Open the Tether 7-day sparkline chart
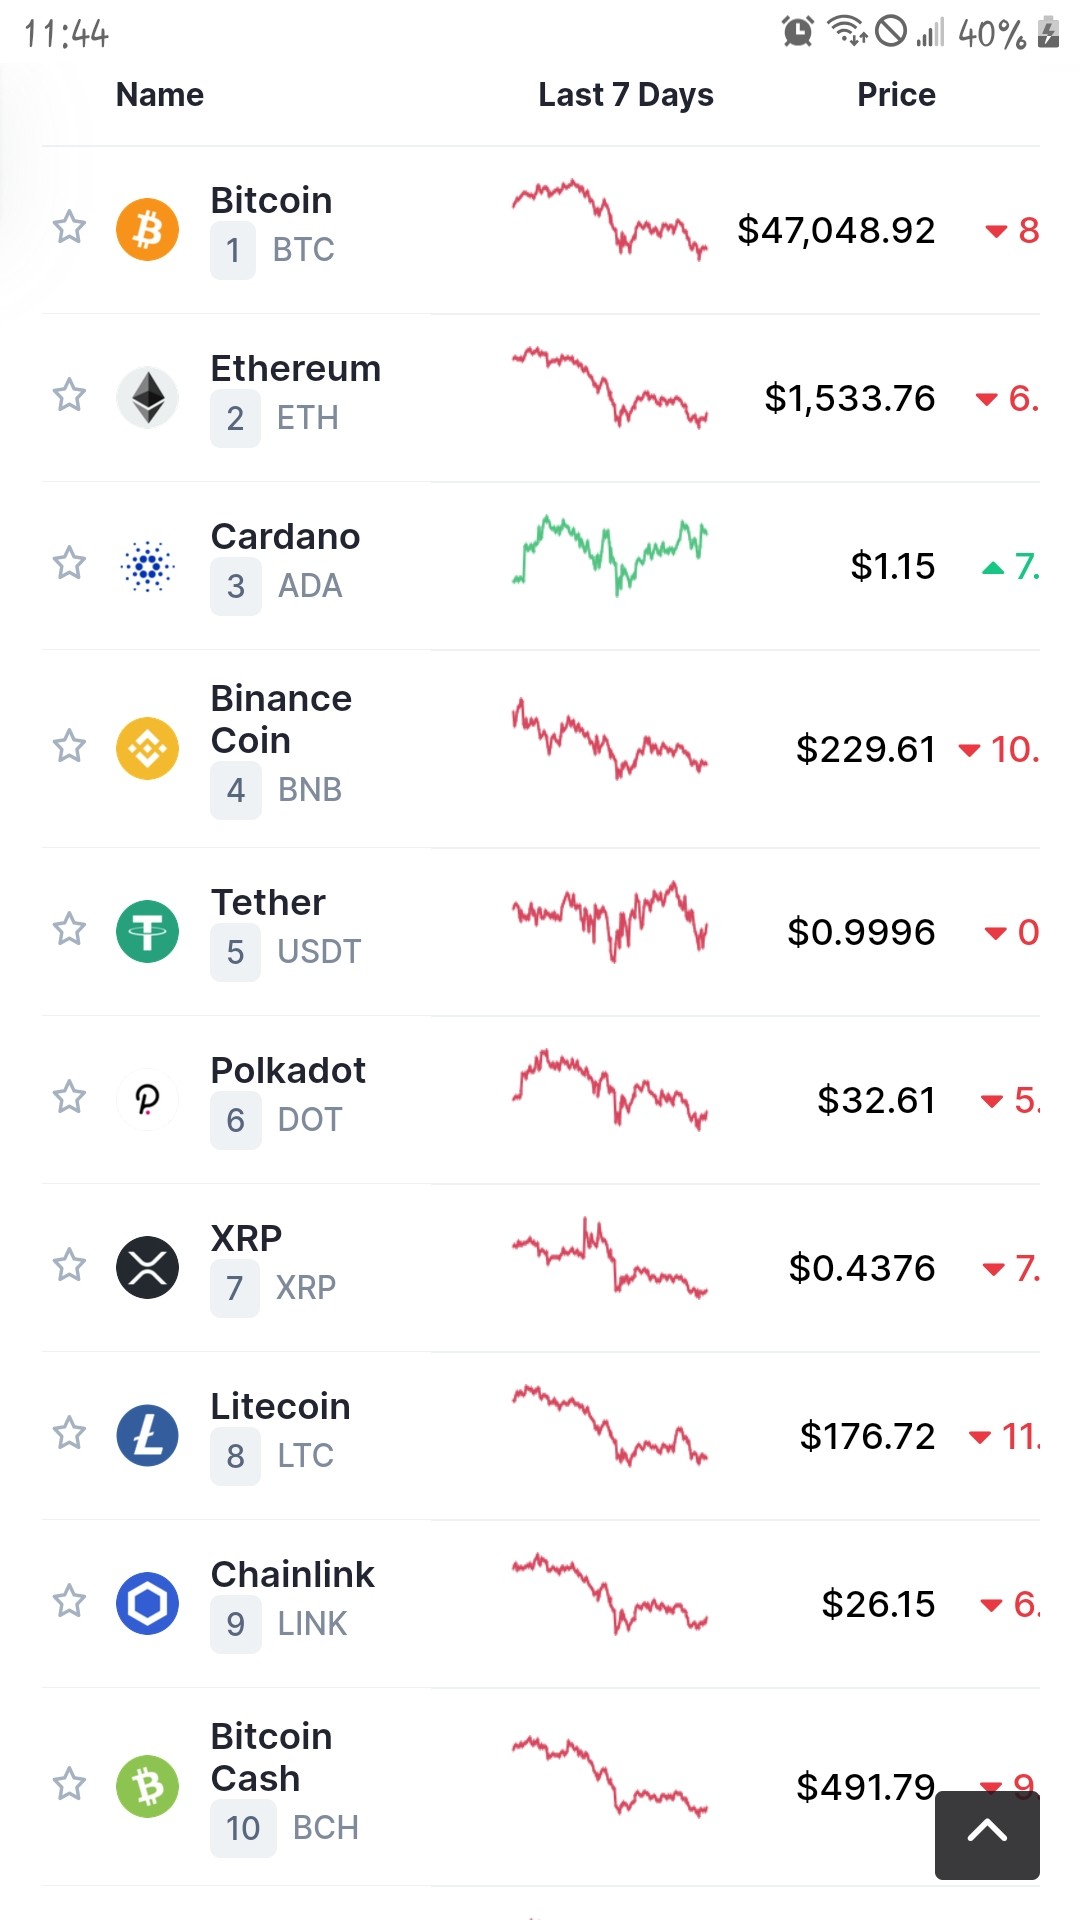 pos(610,921)
